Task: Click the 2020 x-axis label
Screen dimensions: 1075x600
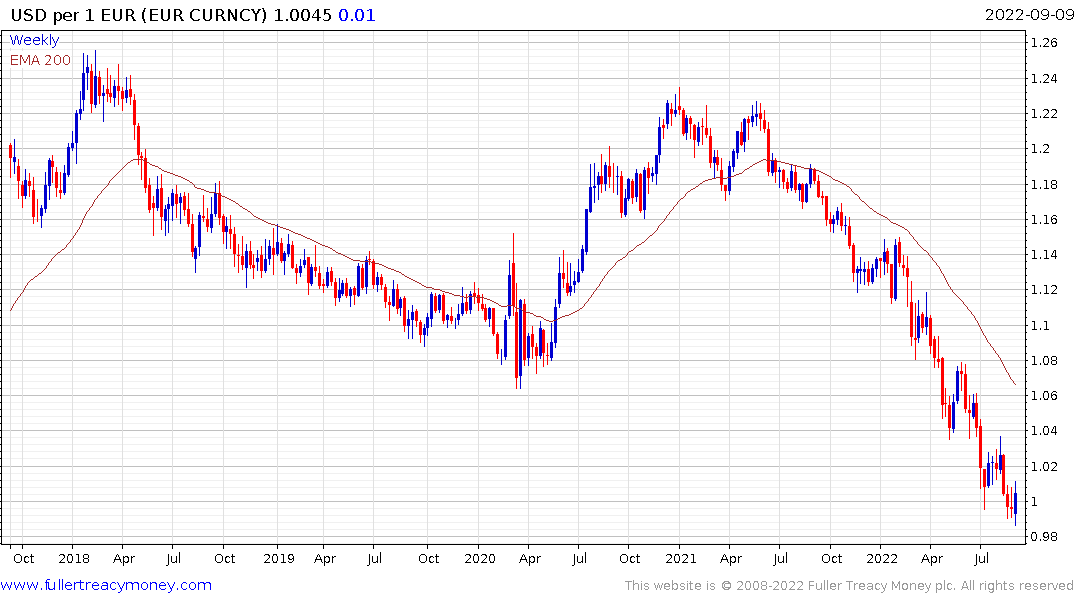Action: point(479,558)
